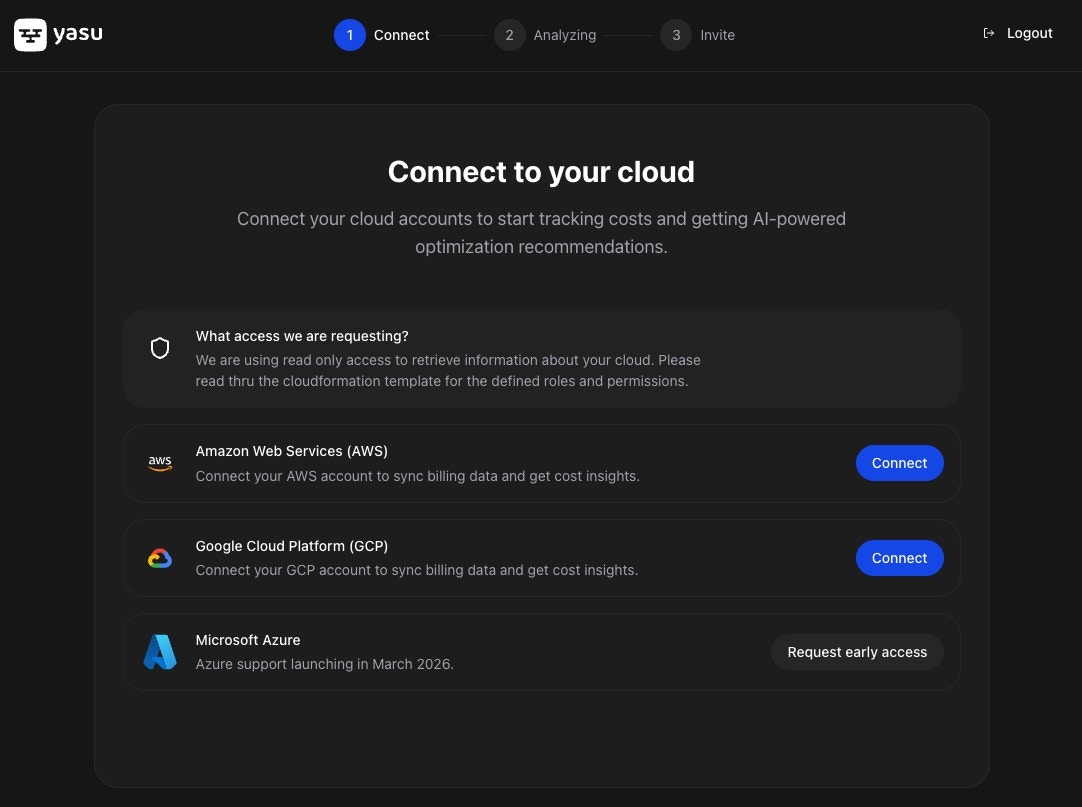Connect Amazon Web Services account
1082x807 pixels.
[899, 463]
